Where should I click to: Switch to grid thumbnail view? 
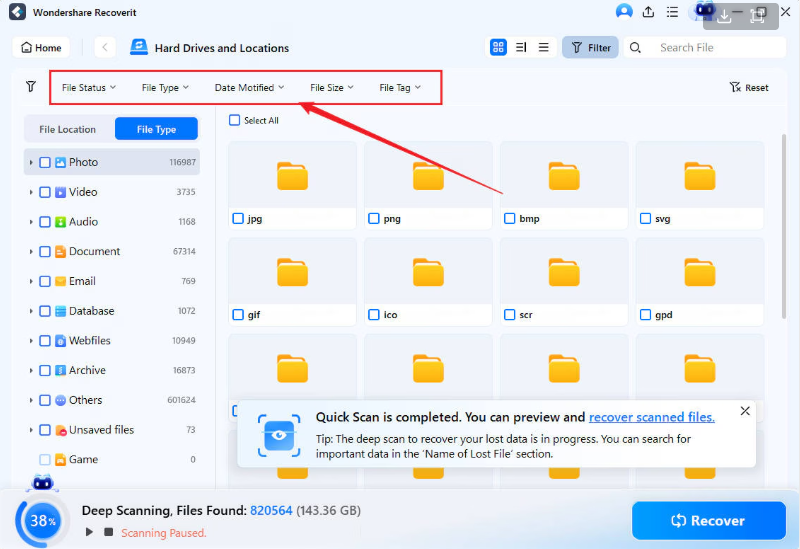coord(498,47)
